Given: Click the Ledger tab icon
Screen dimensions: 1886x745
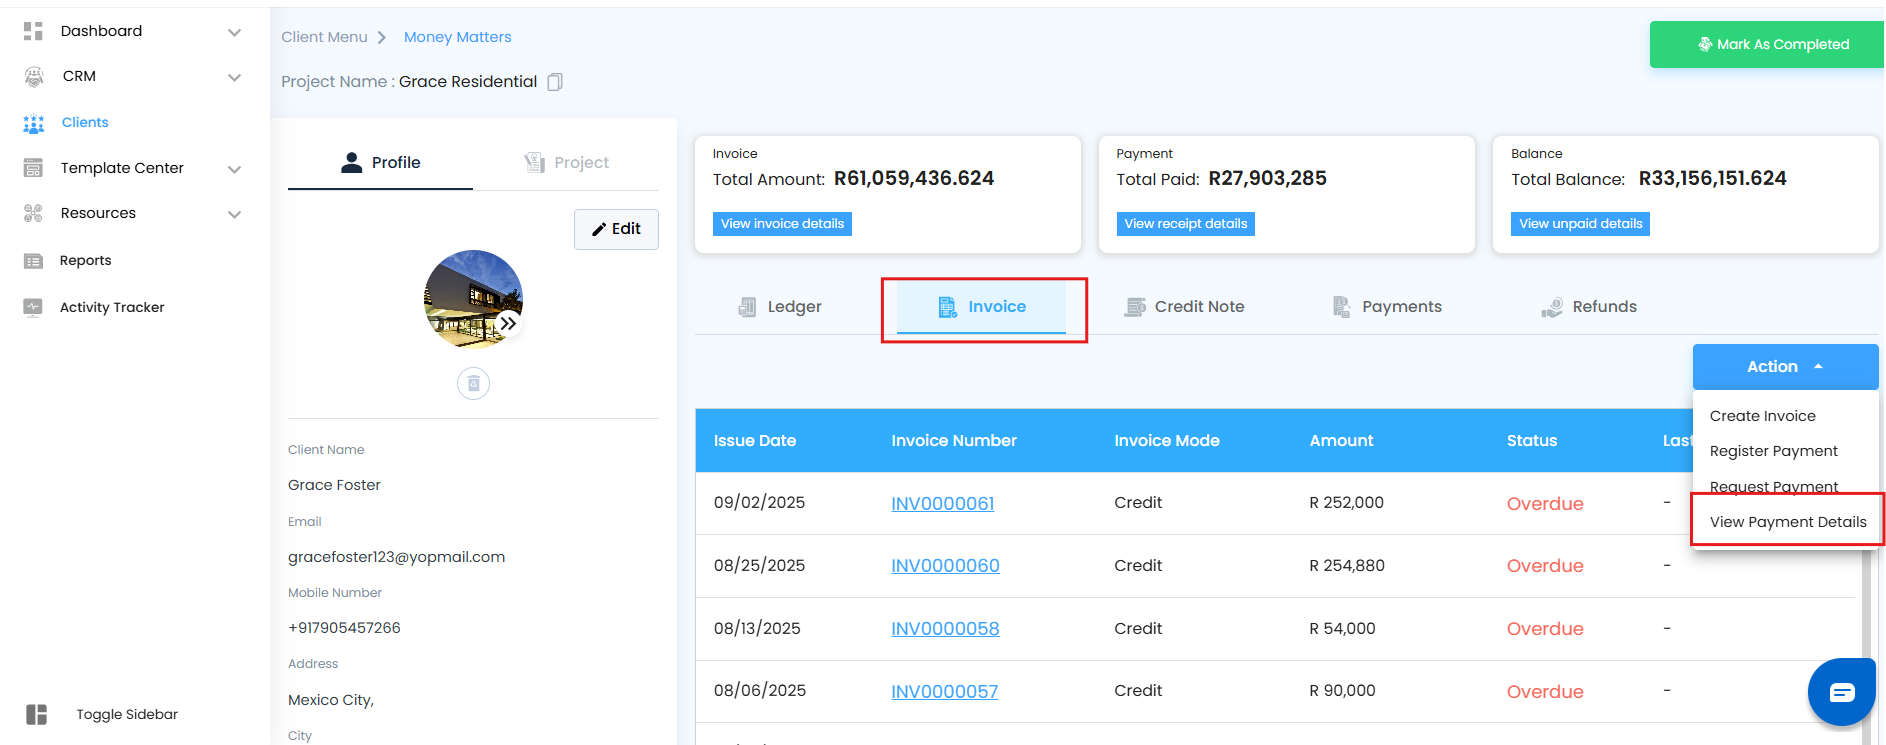Looking at the screenshot, I should tap(747, 307).
